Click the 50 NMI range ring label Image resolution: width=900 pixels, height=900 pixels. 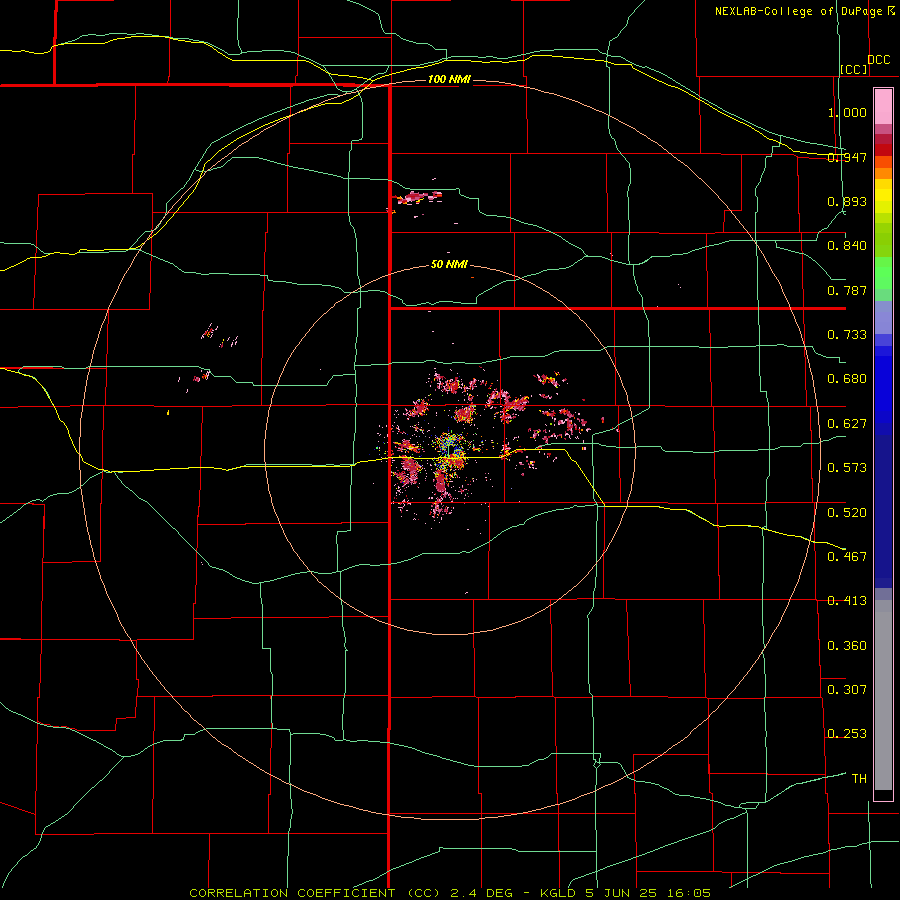(x=449, y=265)
